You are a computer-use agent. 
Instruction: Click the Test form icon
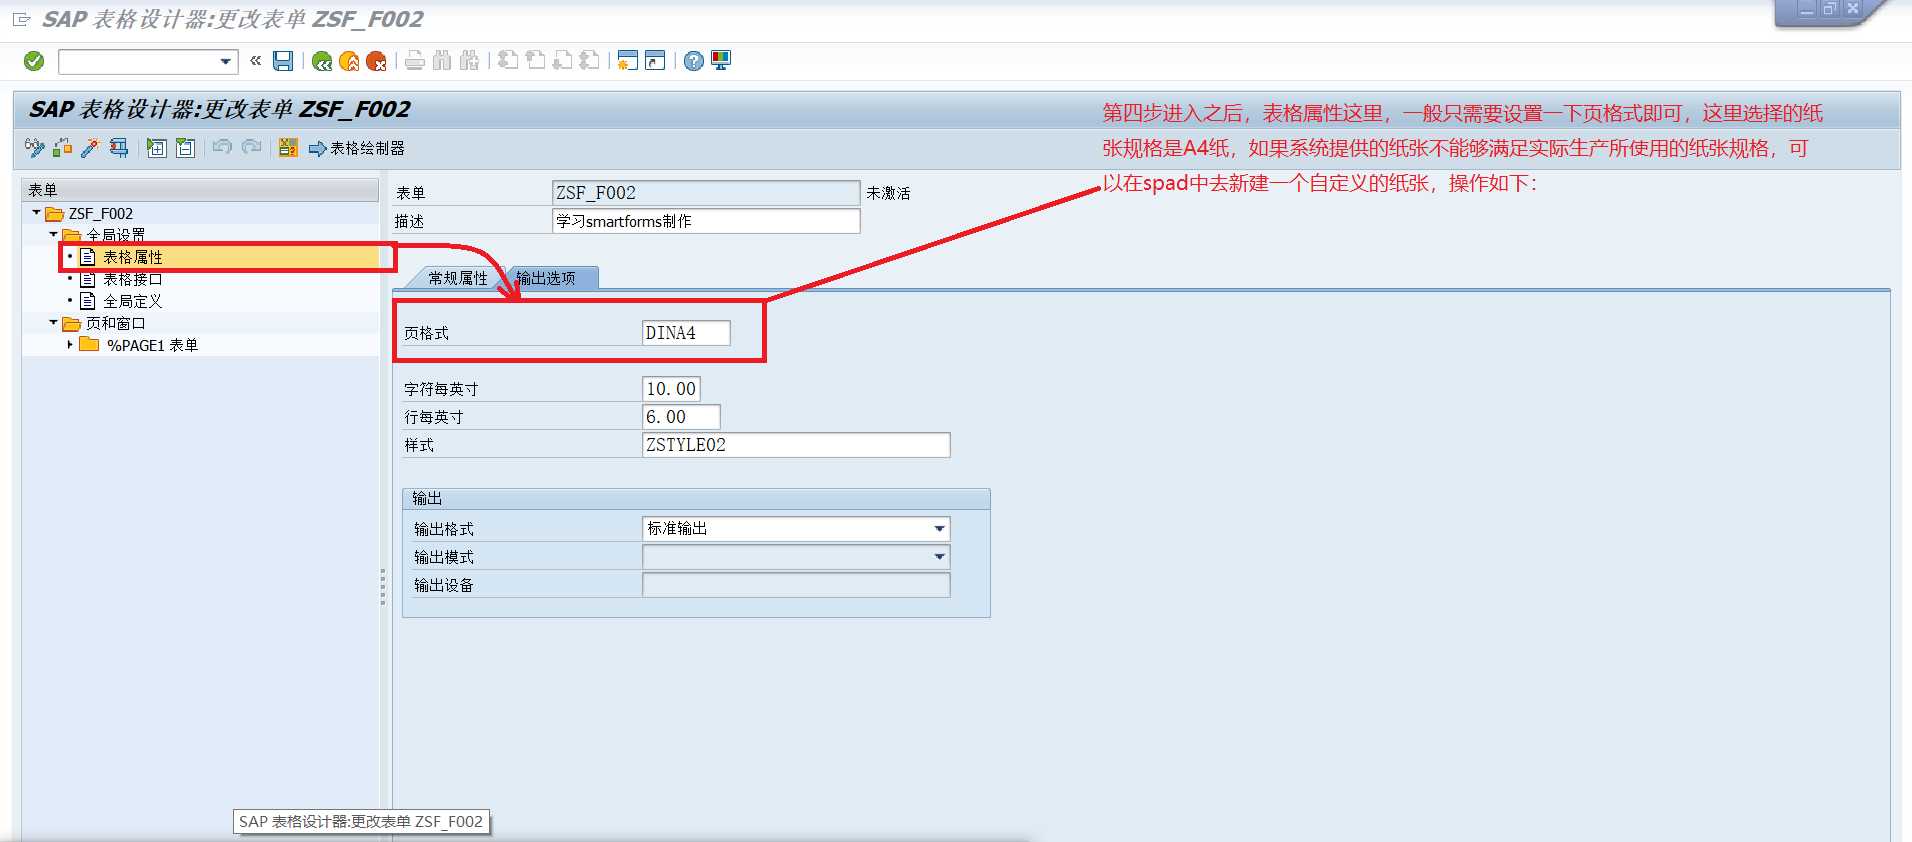118,148
